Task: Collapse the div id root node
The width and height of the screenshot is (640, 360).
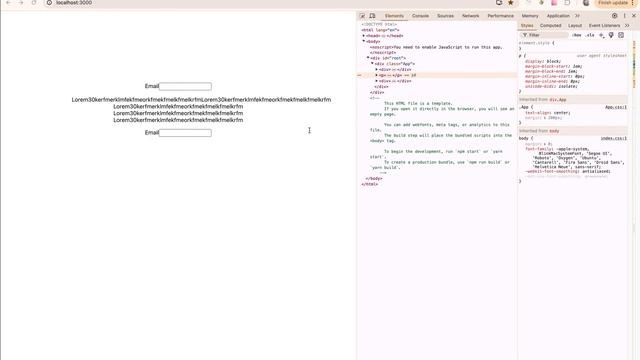Action: click(x=368, y=58)
